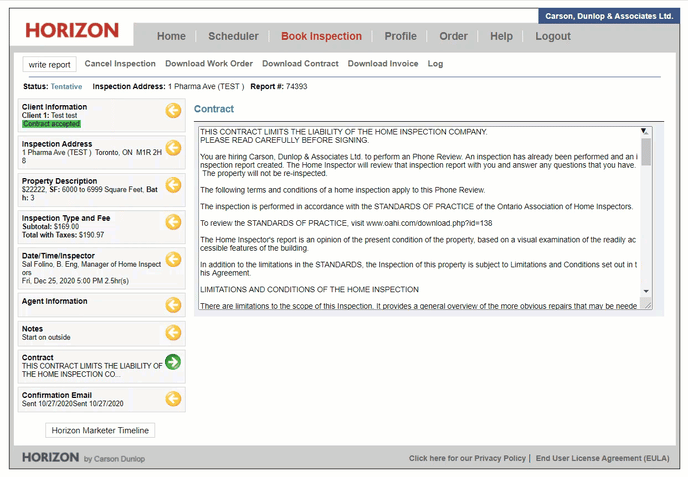Go to the Scheduler tab

233,36
